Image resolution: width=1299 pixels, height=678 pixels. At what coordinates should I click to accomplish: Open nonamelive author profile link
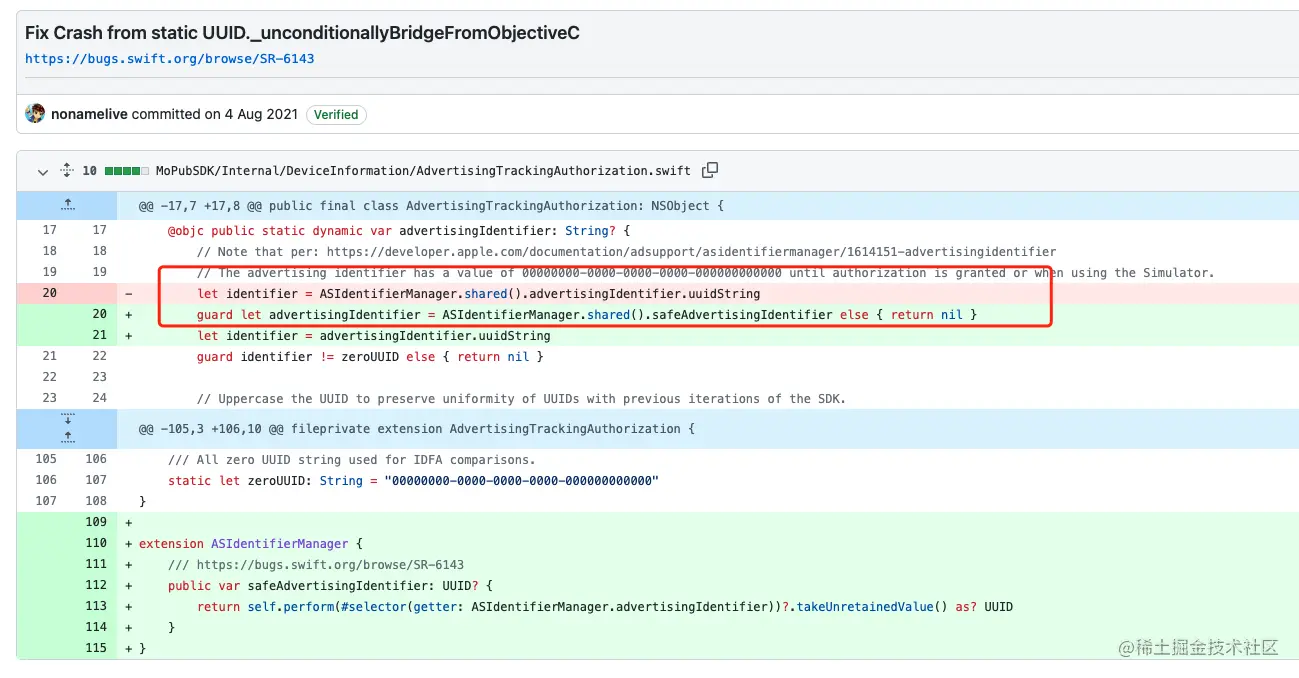(x=89, y=114)
